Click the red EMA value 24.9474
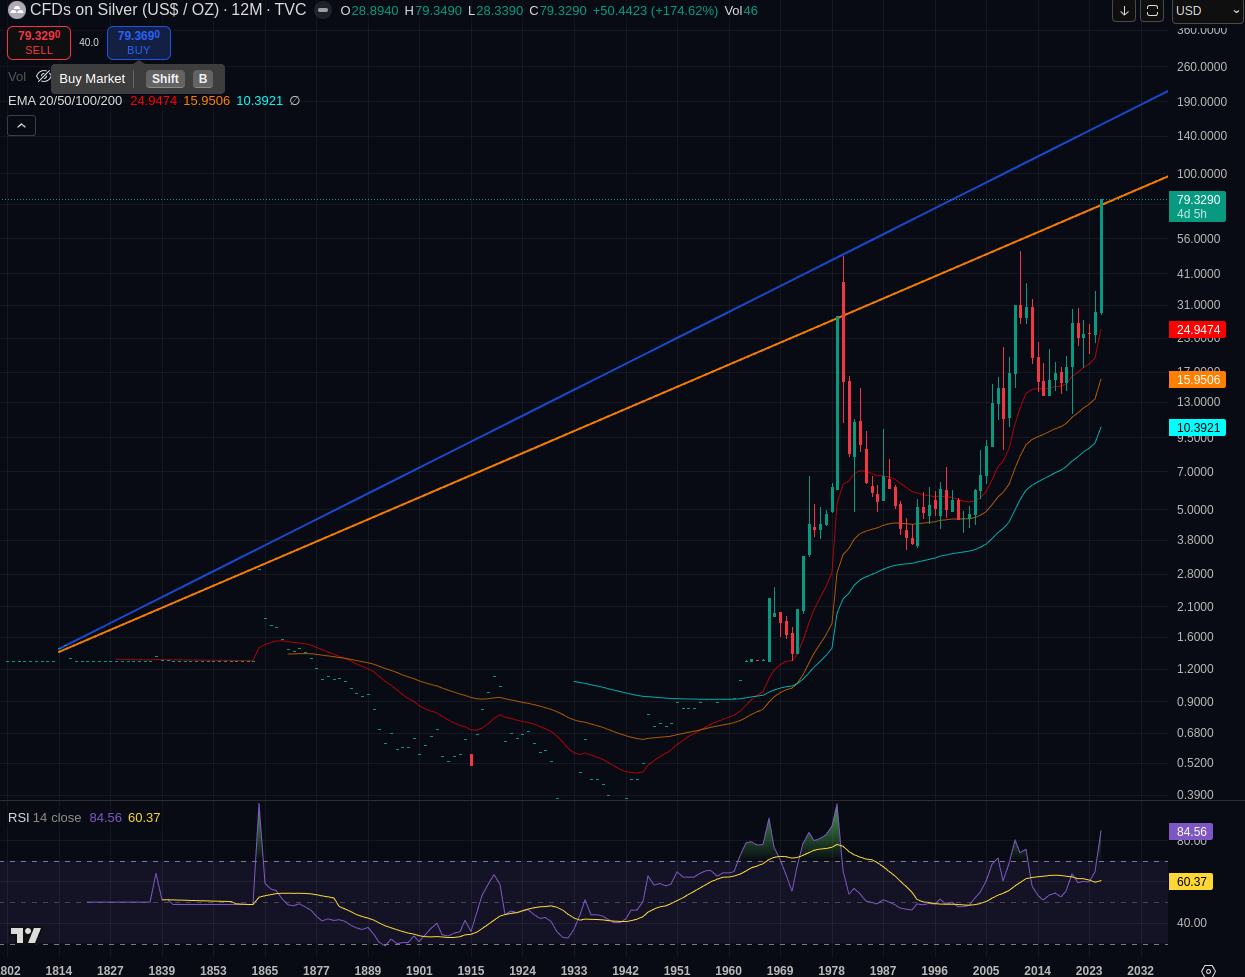1245x977 pixels. coord(154,101)
